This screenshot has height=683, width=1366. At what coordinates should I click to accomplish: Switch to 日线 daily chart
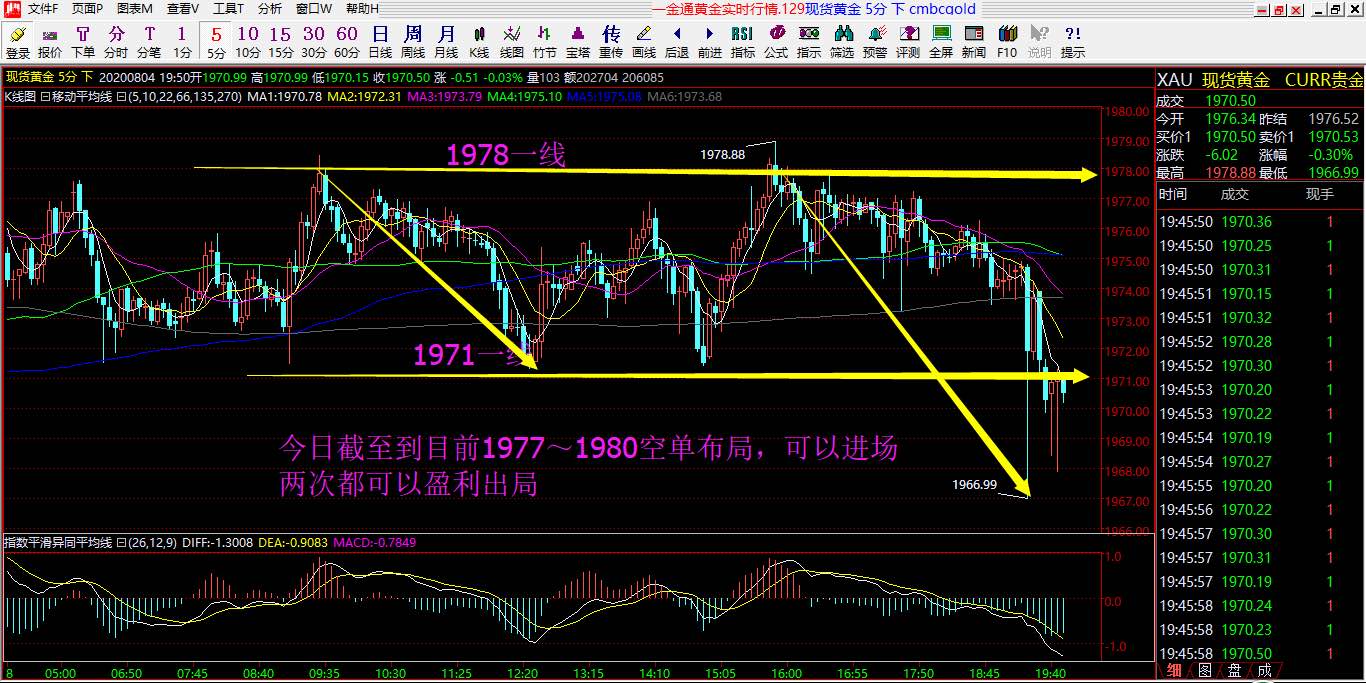tap(380, 43)
